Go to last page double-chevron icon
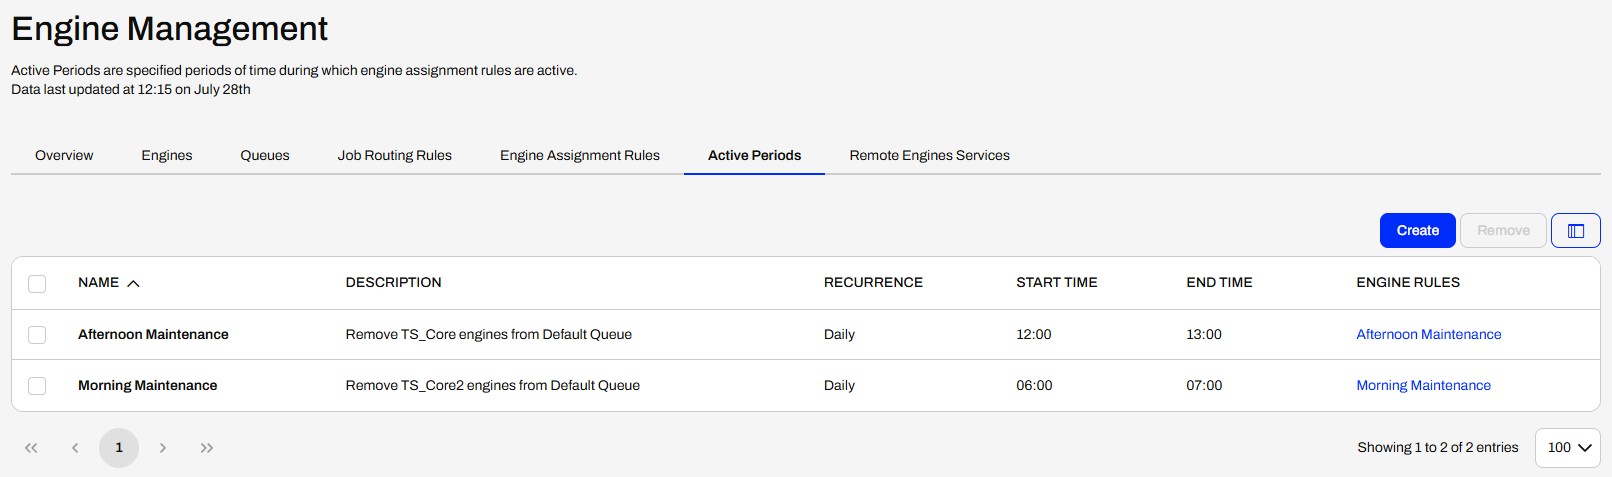 click(x=207, y=448)
